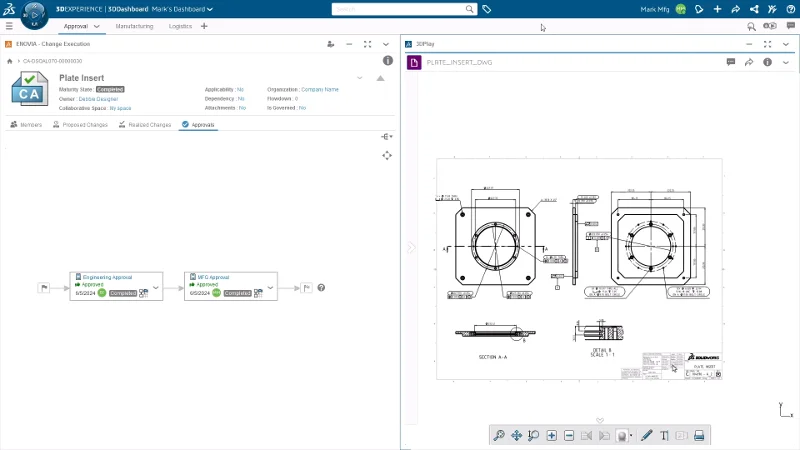Screen dimensions: 800x450
Task: Click the tag icon beside search bar
Action: click(x=487, y=9)
